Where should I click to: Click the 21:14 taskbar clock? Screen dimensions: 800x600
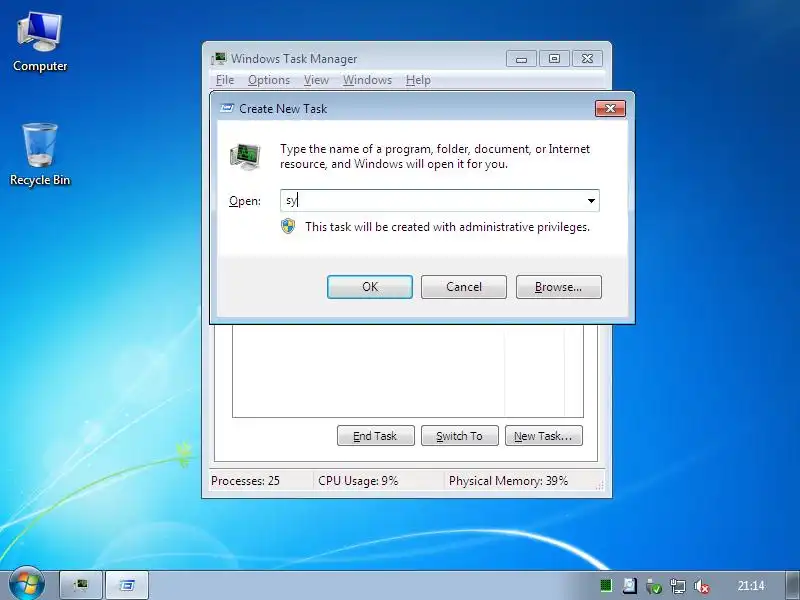tap(751, 586)
